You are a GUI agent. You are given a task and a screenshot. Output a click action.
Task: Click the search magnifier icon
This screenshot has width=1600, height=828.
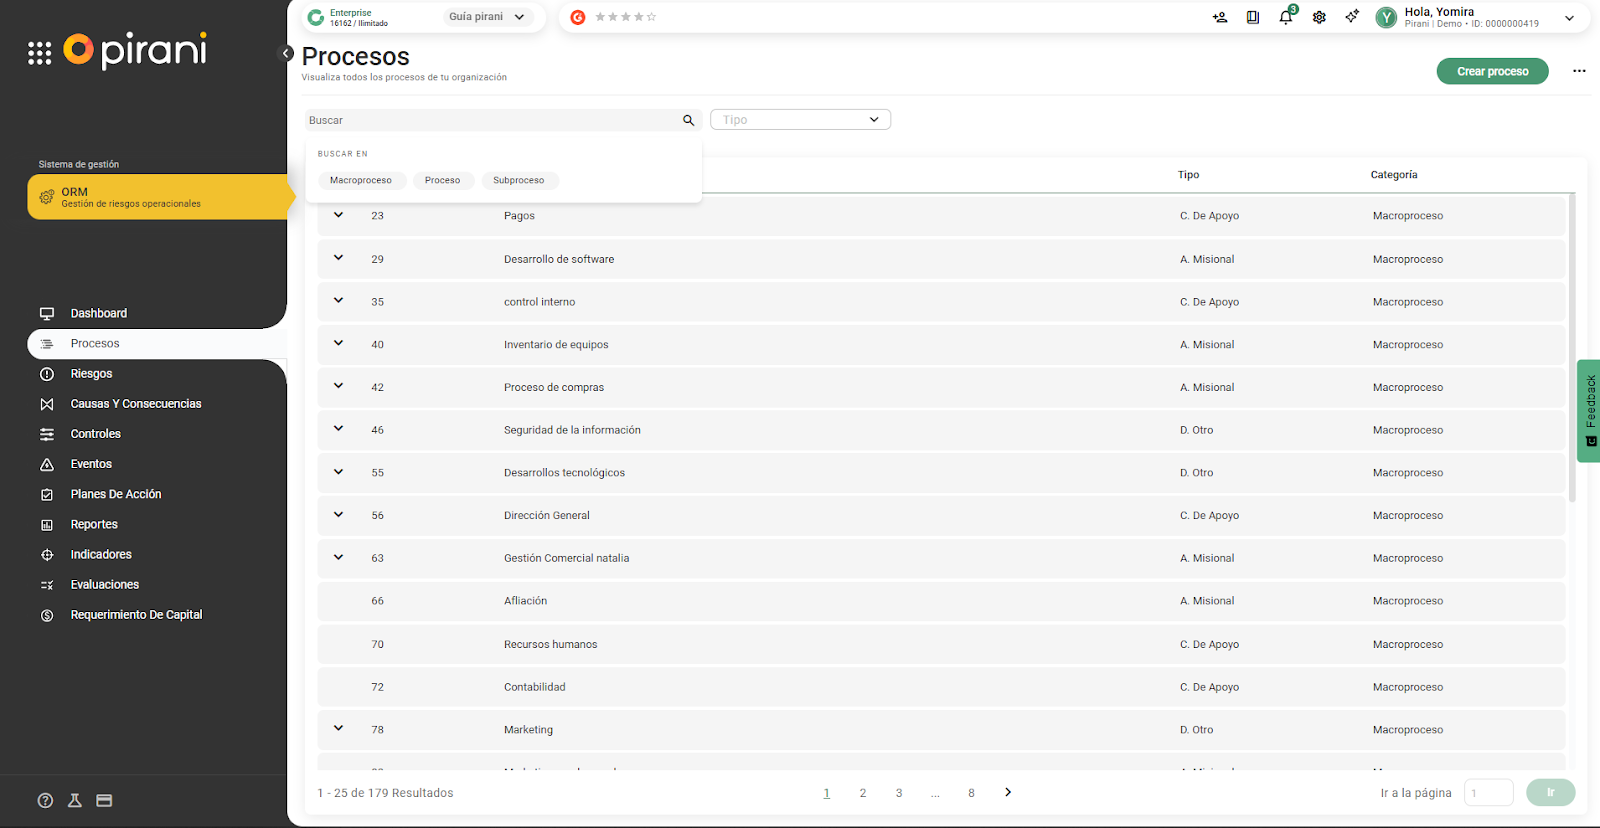688,120
